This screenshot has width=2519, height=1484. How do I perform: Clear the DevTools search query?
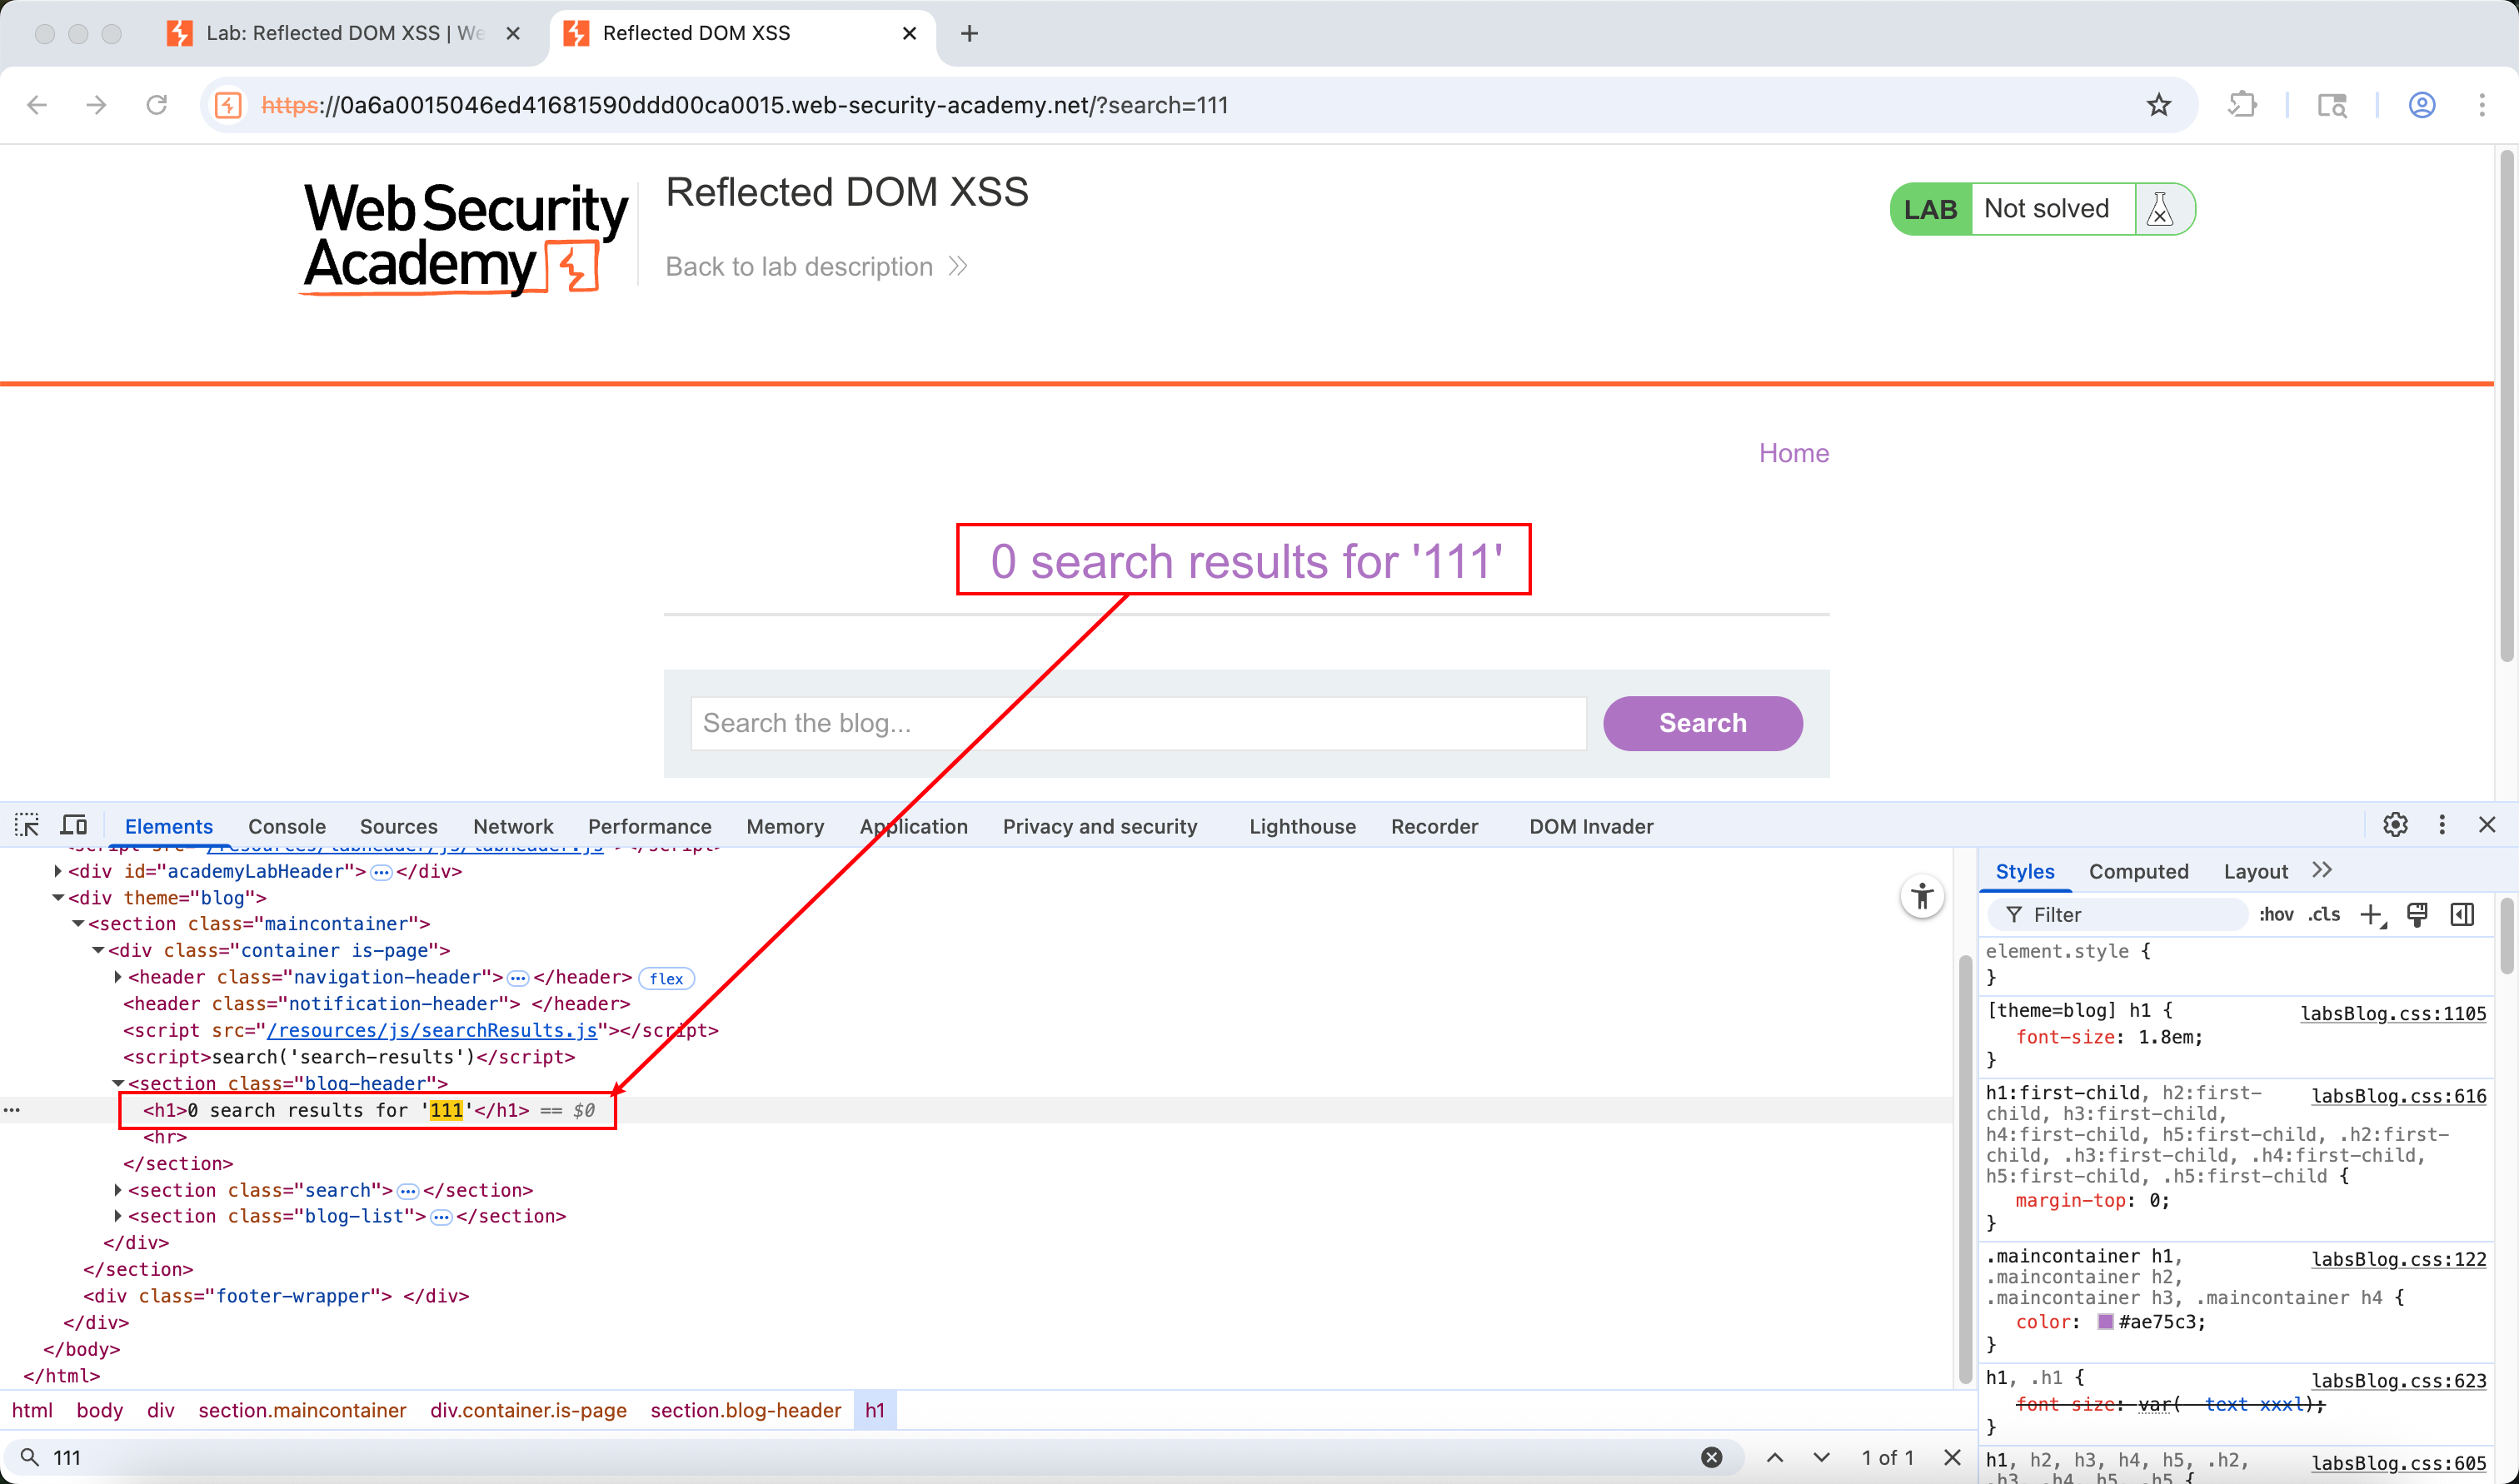tap(1711, 1457)
